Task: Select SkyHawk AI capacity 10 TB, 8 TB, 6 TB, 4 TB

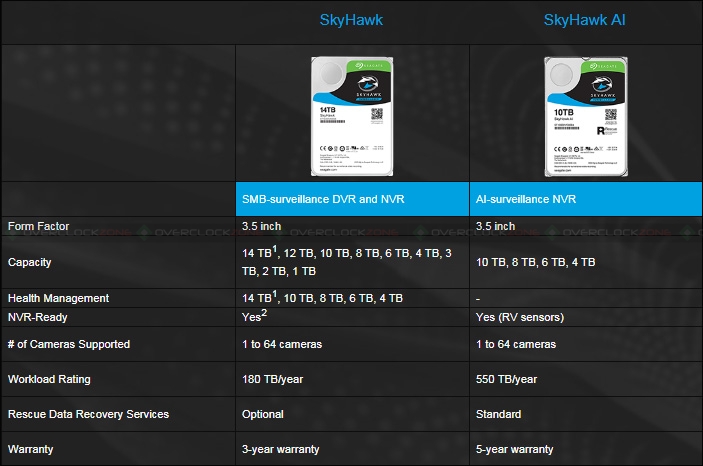Action: tap(535, 262)
